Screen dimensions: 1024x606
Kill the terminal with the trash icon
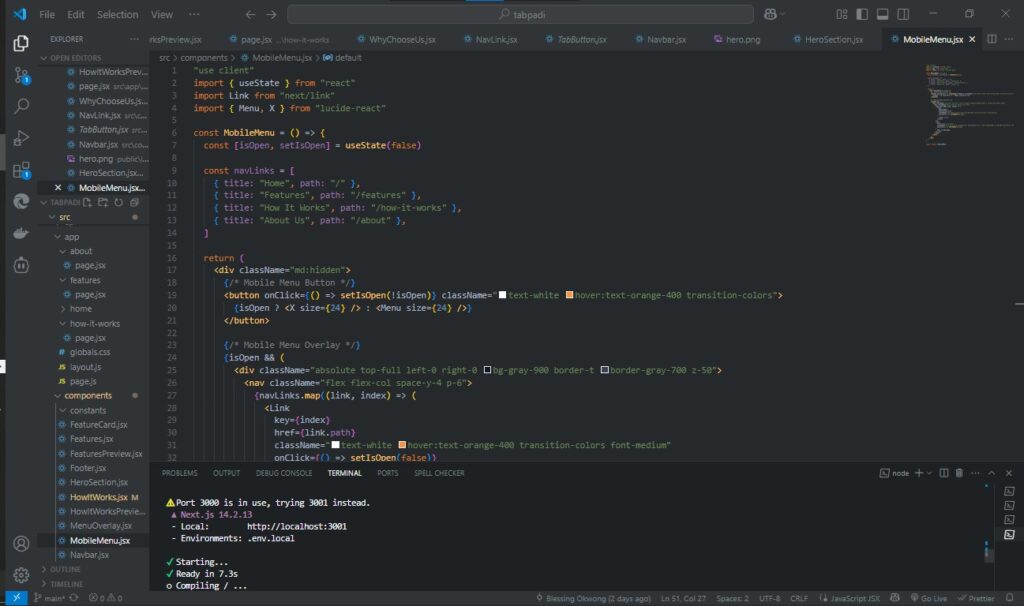(x=959, y=473)
